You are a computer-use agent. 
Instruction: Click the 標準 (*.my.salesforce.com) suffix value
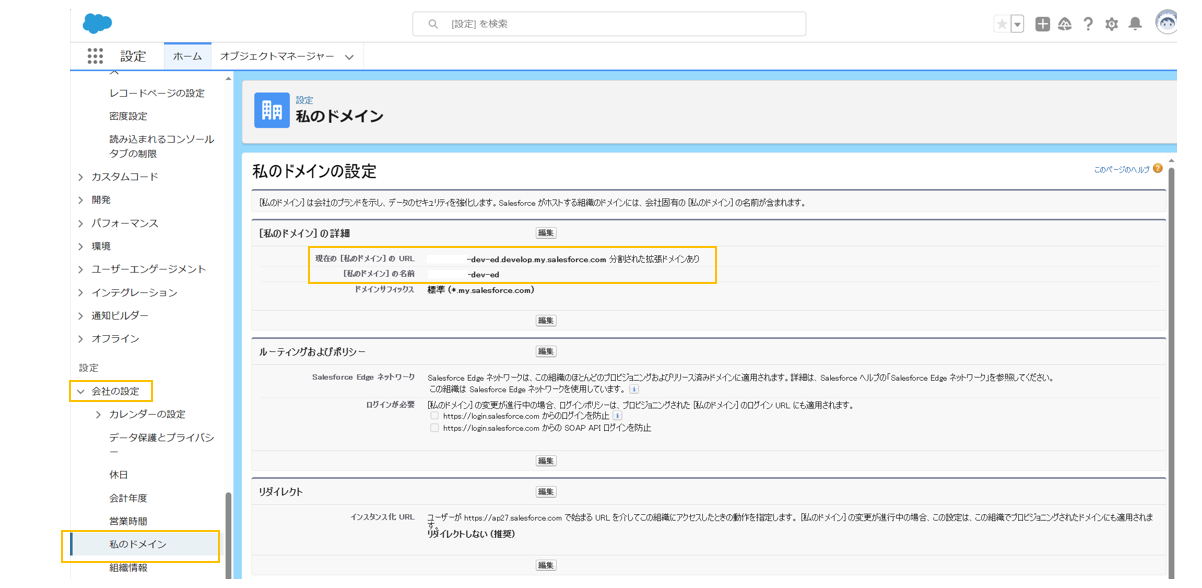pos(481,290)
